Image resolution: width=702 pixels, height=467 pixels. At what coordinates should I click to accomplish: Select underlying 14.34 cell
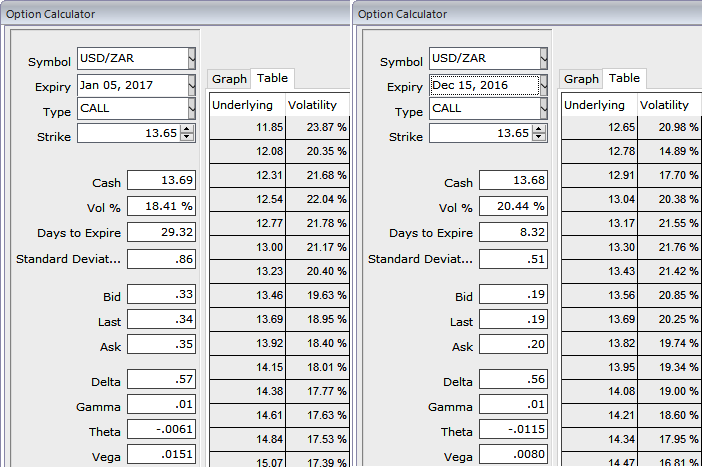coord(599,440)
